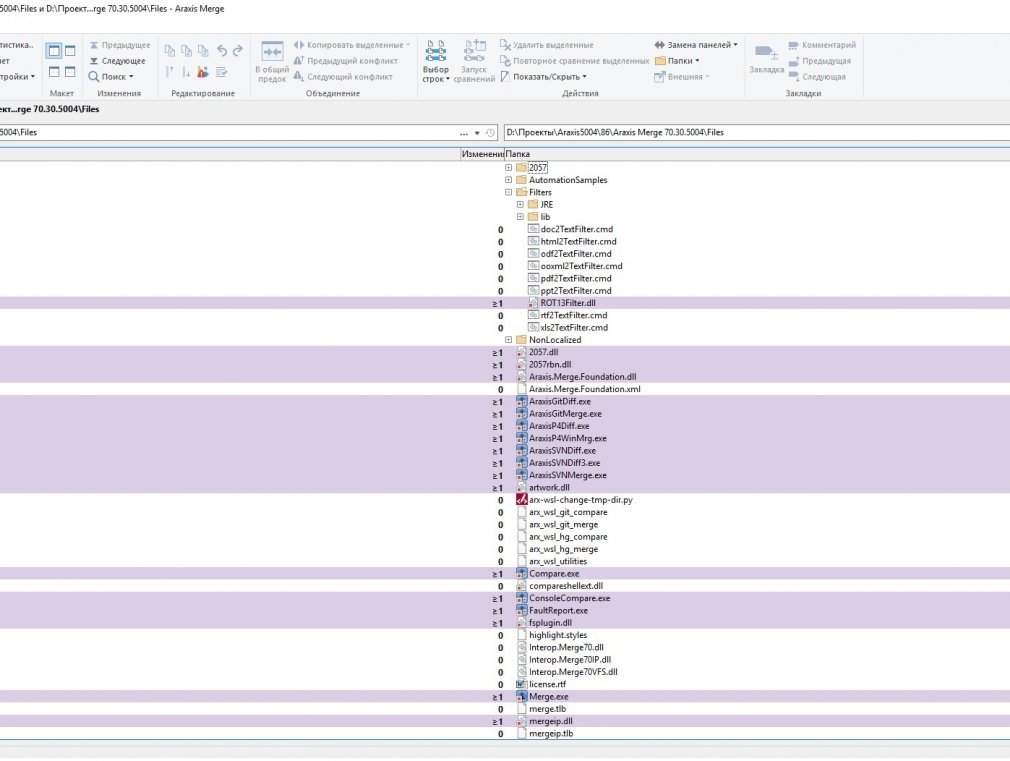Click the left path history clock icon
1010x761 pixels.
click(x=490, y=133)
